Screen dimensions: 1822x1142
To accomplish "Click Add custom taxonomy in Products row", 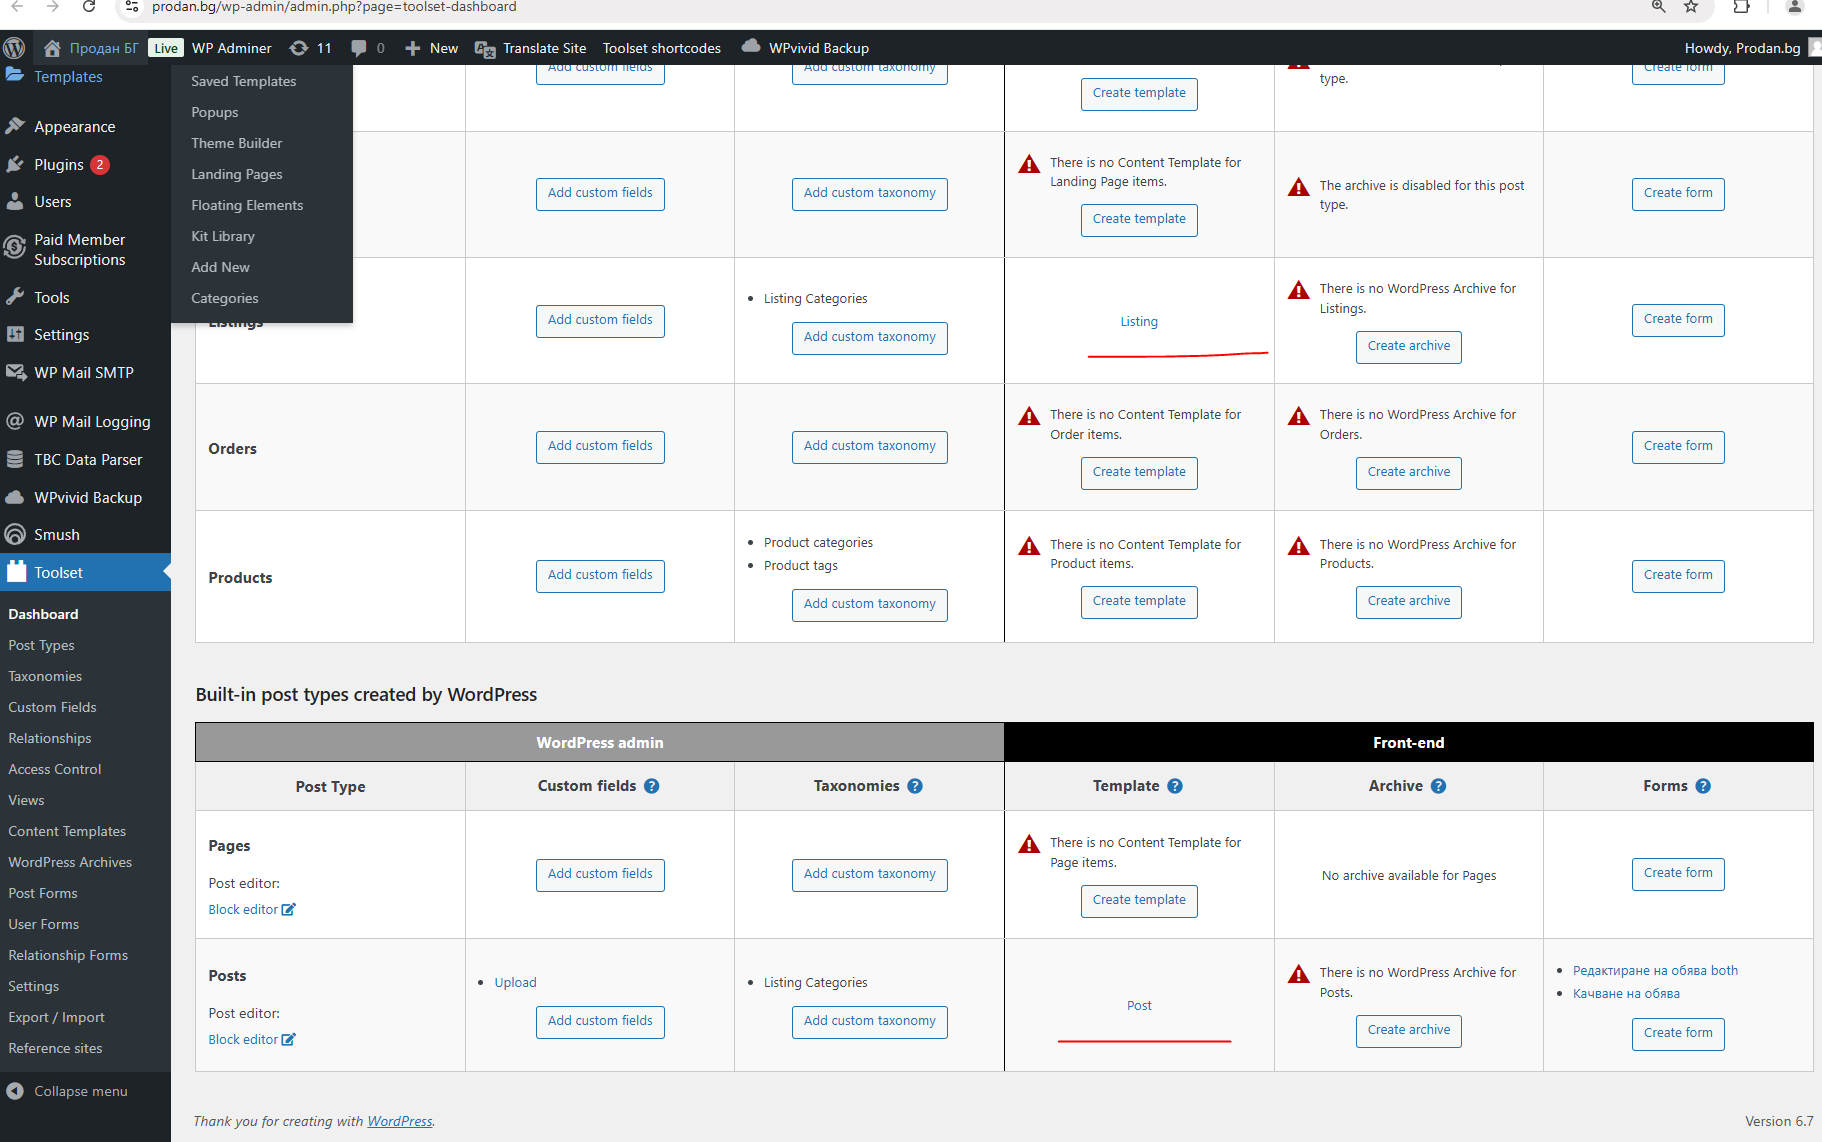I will 870,604.
